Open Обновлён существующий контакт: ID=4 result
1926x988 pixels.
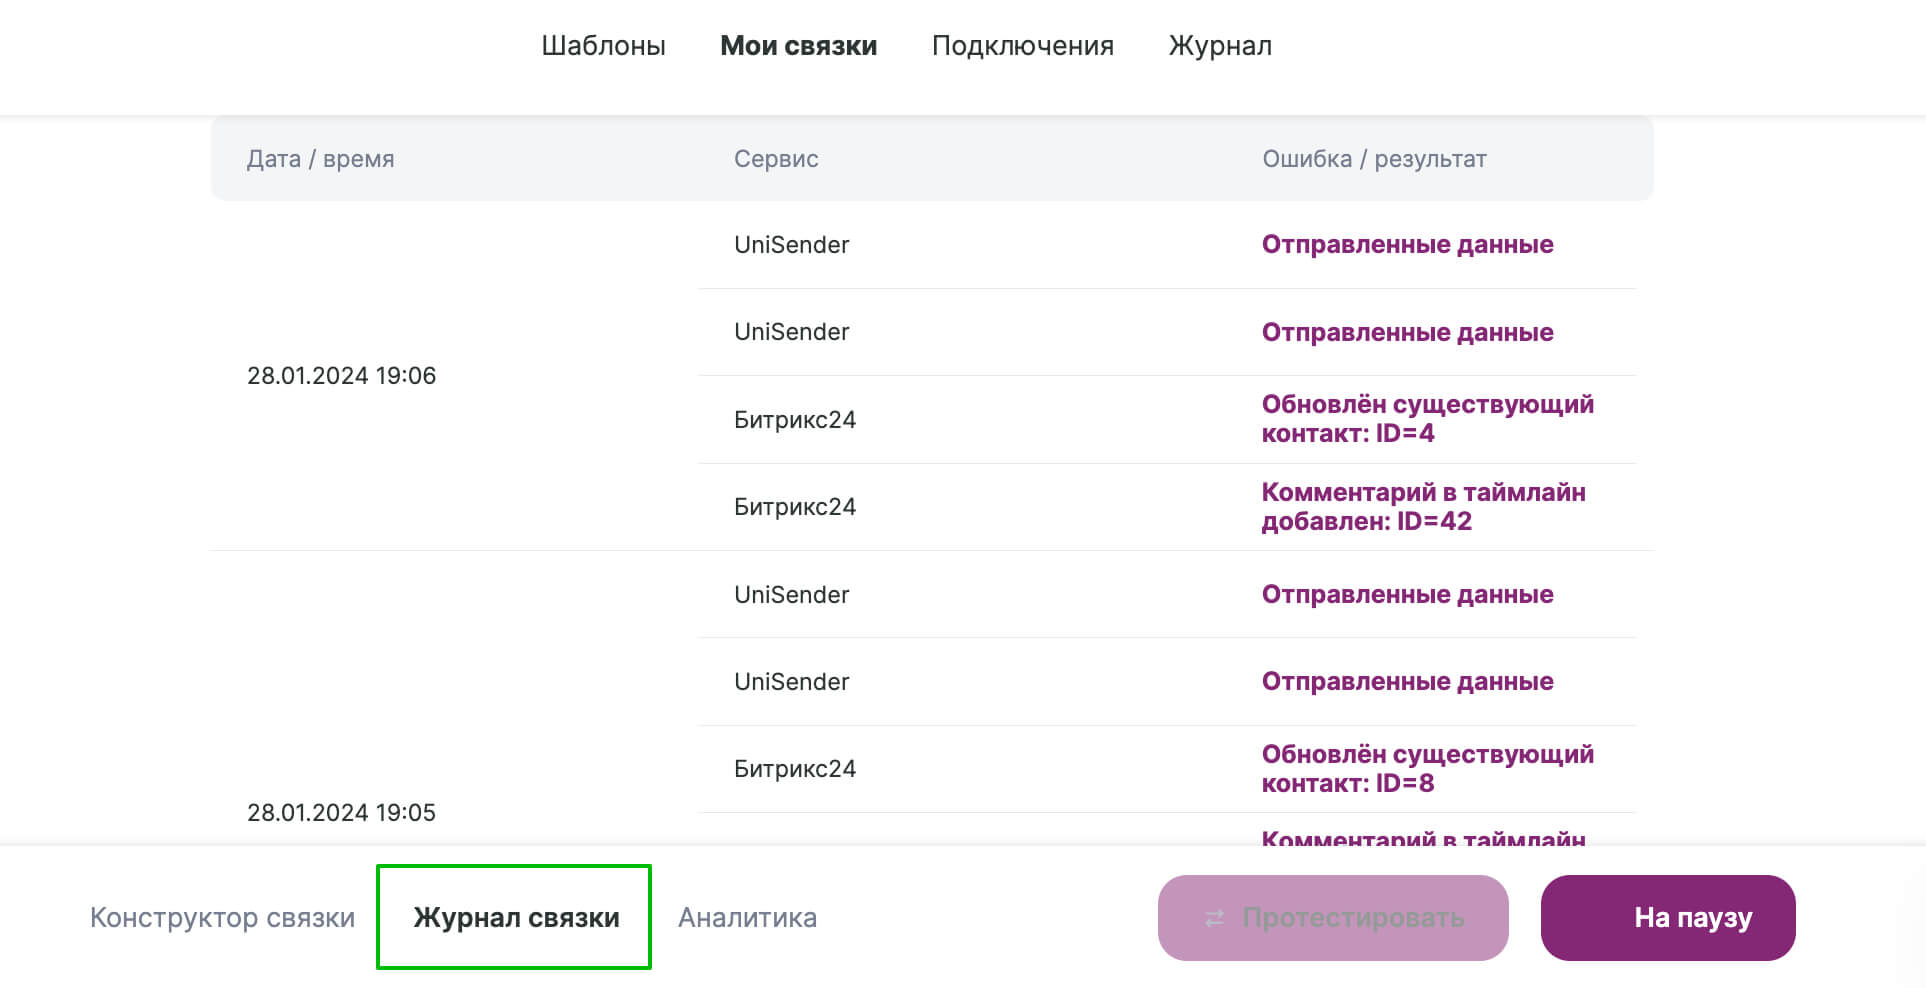click(1427, 419)
